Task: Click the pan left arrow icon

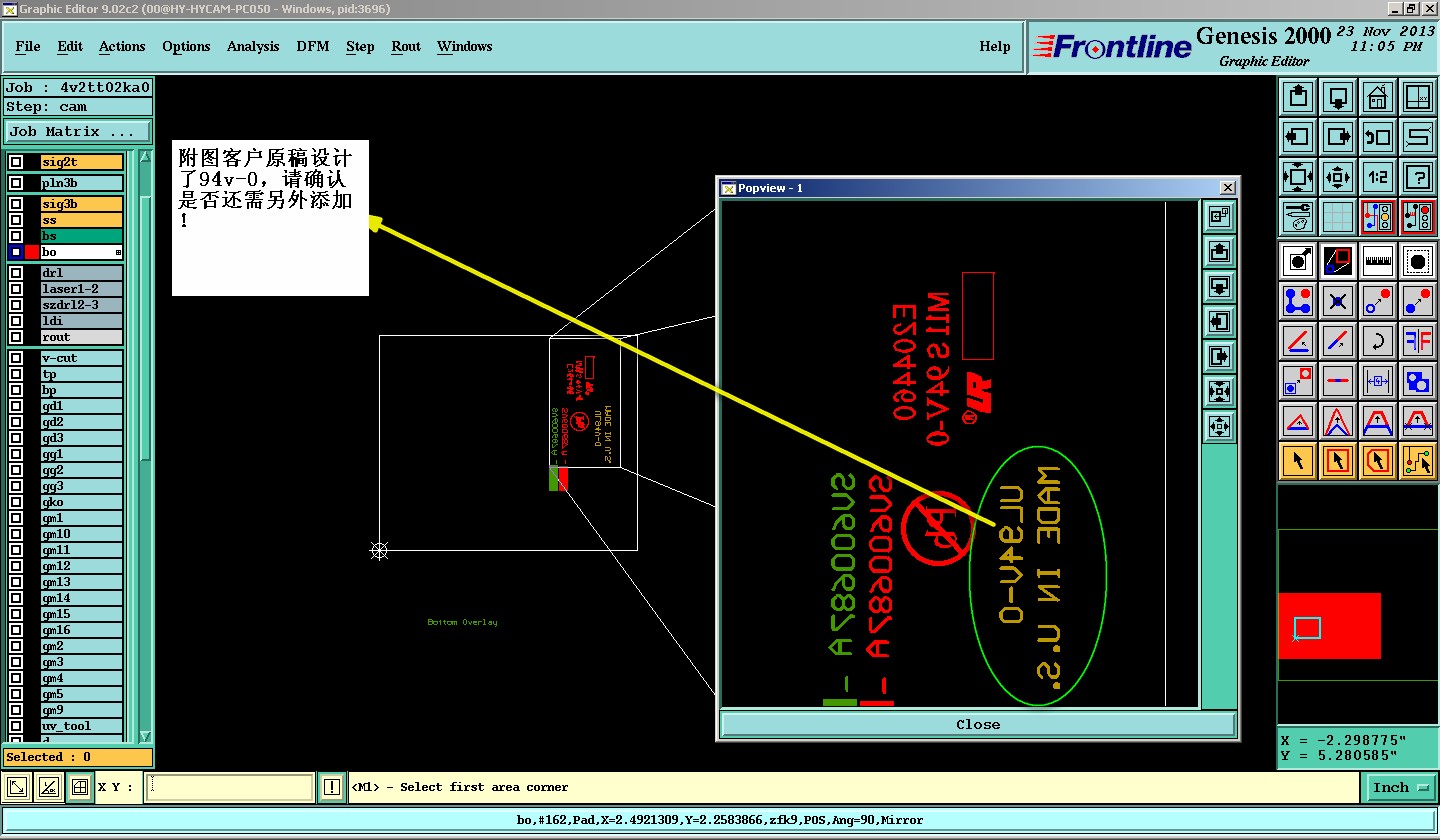Action: [x=1298, y=137]
